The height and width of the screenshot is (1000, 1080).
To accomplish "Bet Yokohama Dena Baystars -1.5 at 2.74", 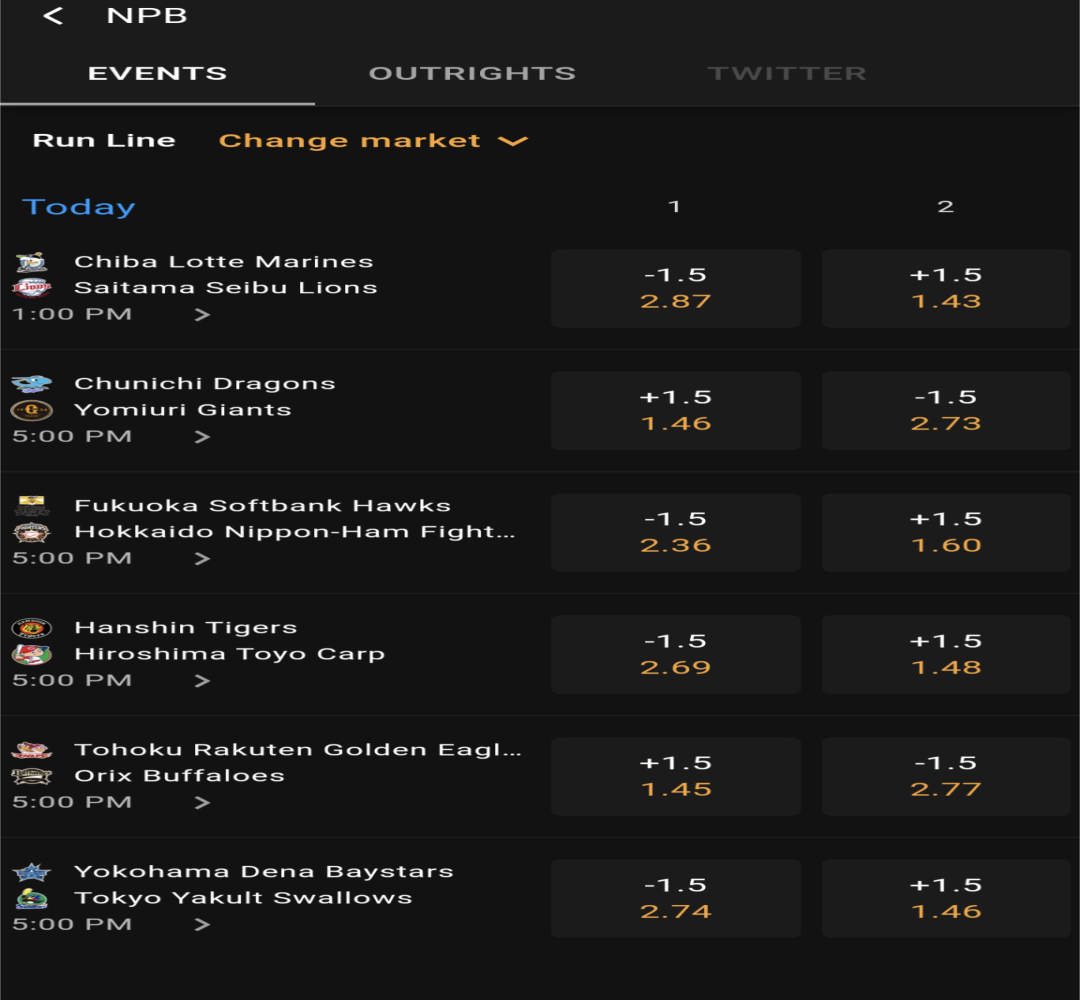I will tap(676, 898).
